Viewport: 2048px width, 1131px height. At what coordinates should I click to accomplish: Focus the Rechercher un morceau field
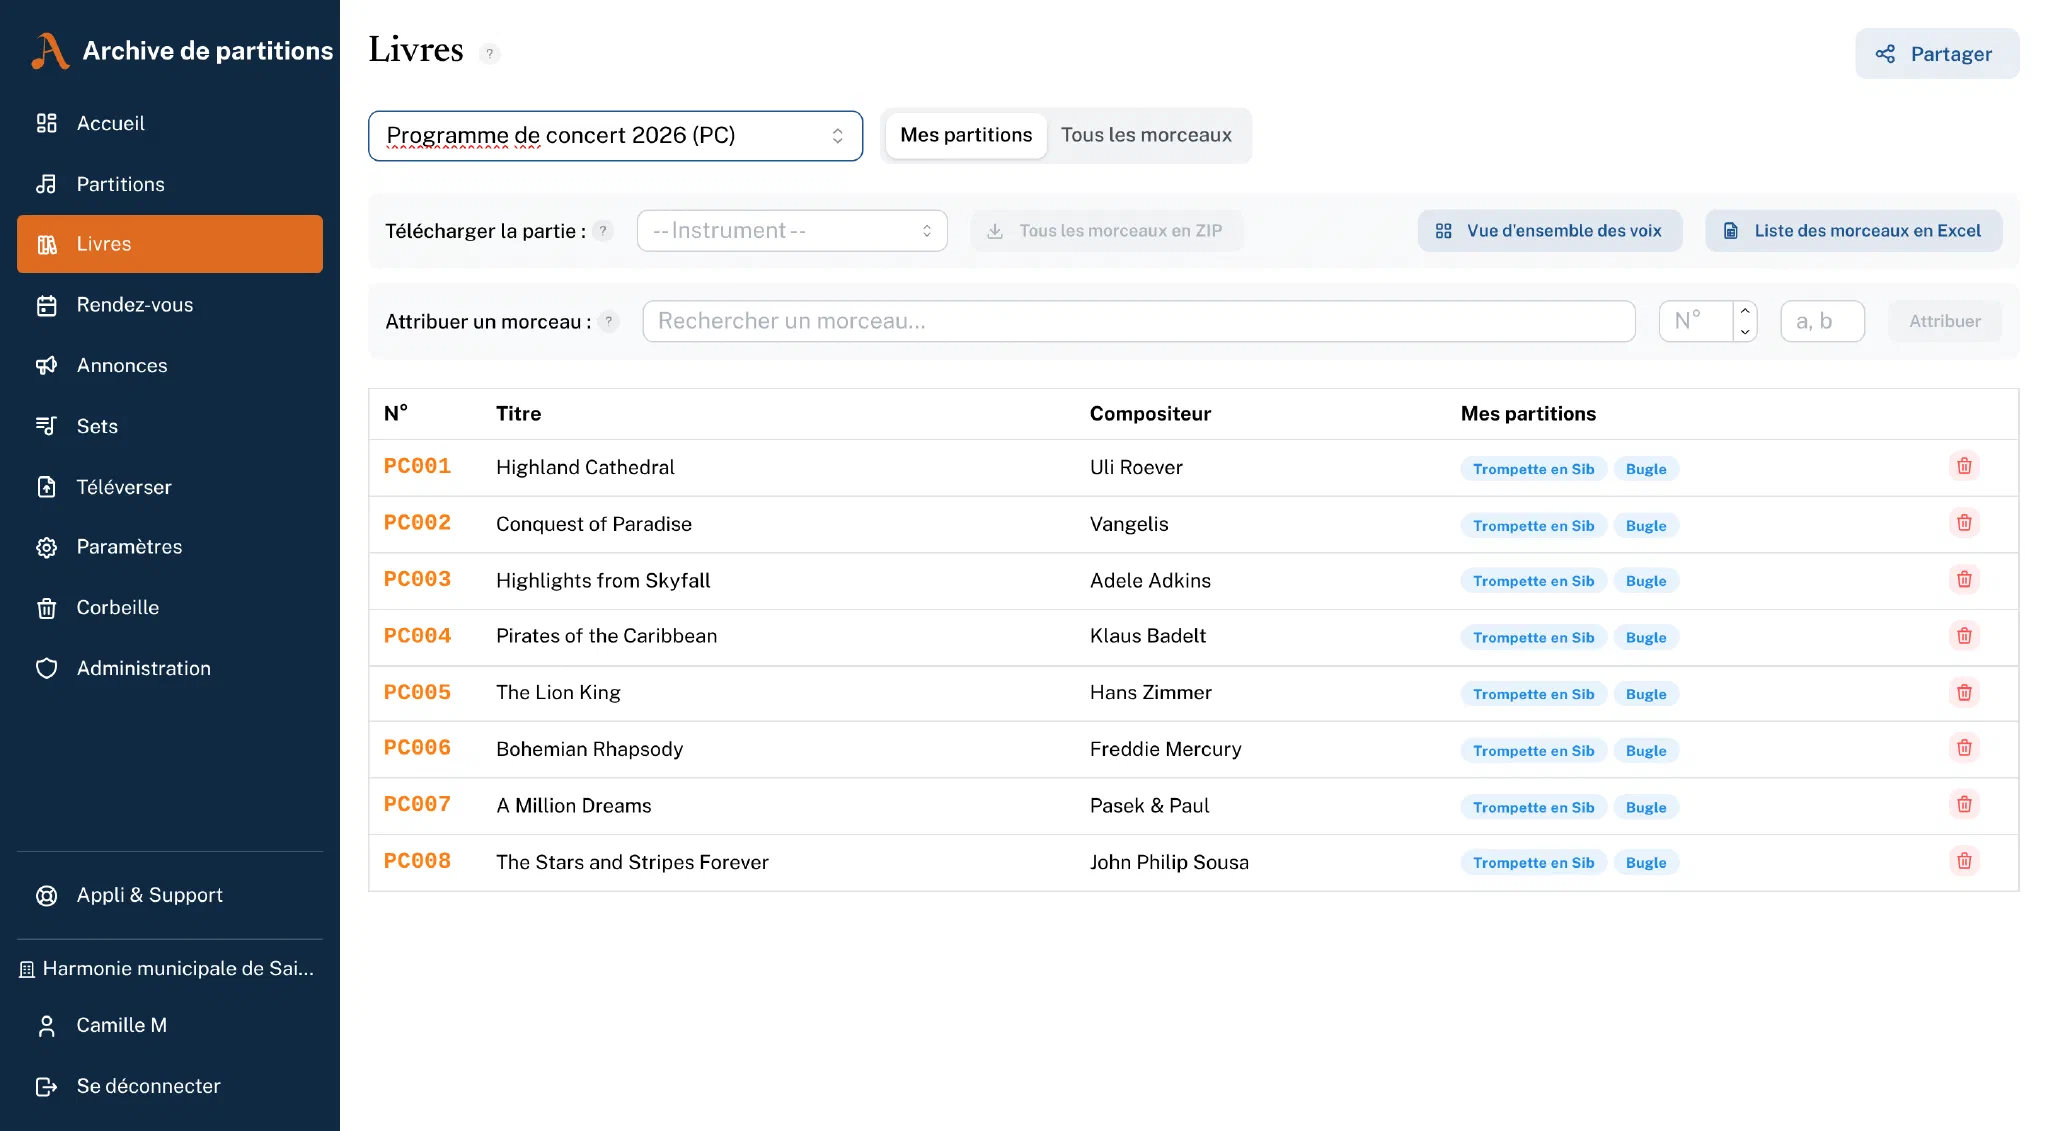[x=1139, y=322]
